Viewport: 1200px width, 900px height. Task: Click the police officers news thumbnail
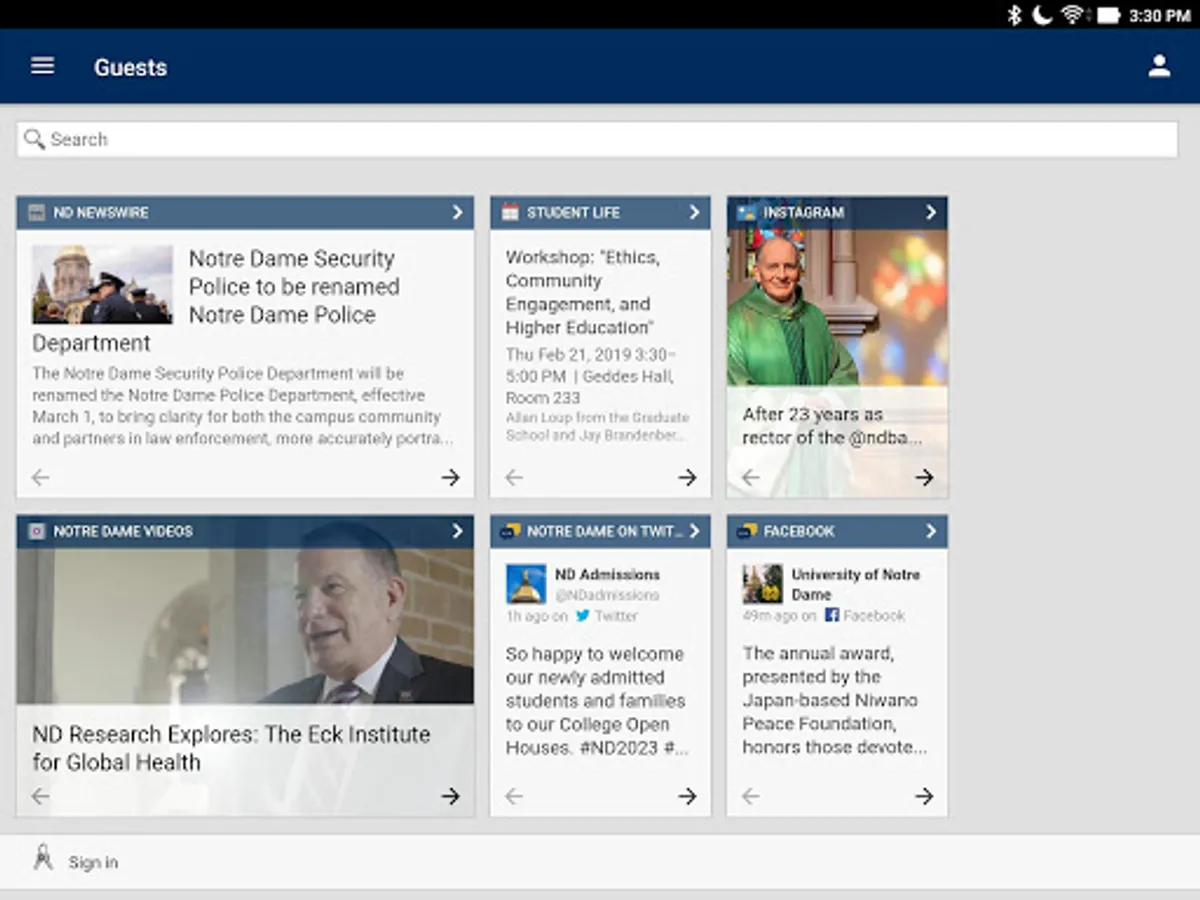102,284
